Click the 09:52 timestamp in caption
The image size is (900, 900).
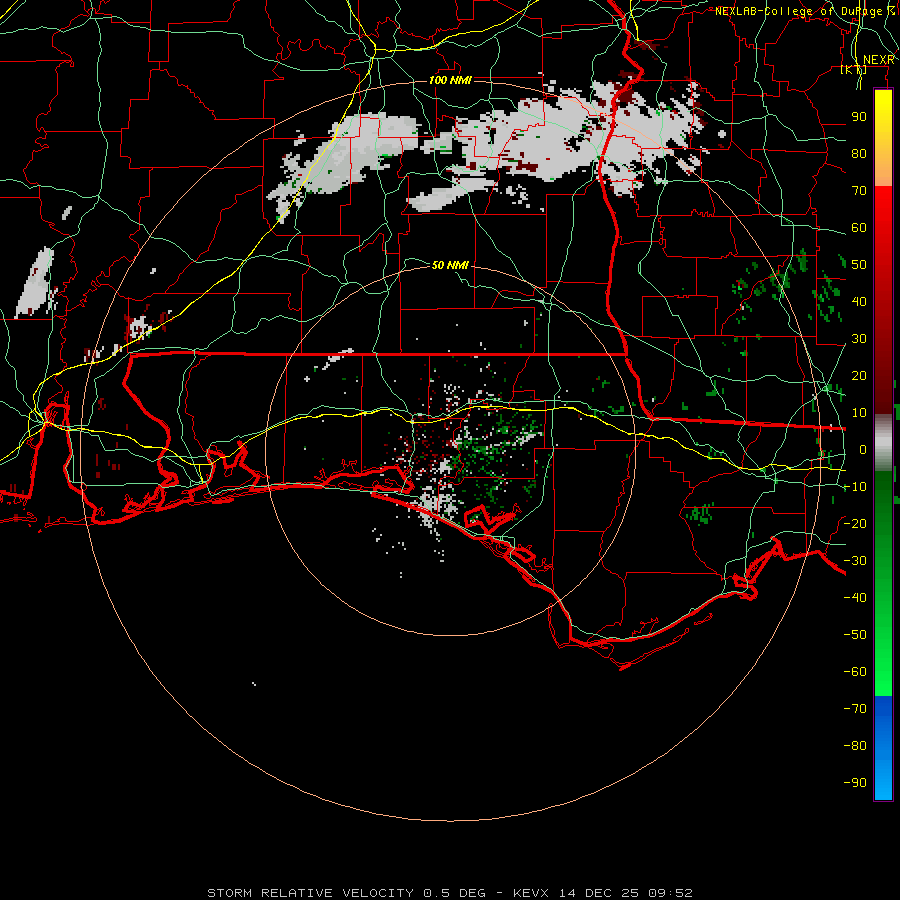670,893
